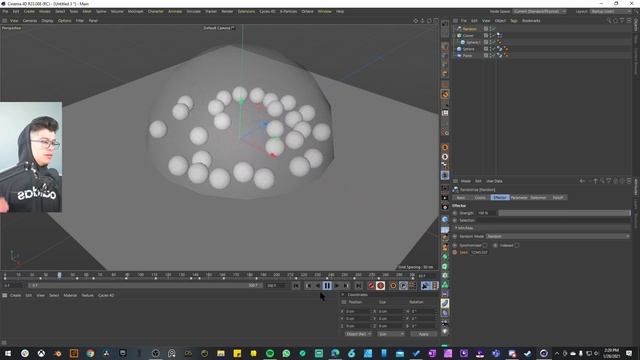This screenshot has height=360, width=640.
Task: Click the Attributes back arrow icon
Action: click(582, 181)
